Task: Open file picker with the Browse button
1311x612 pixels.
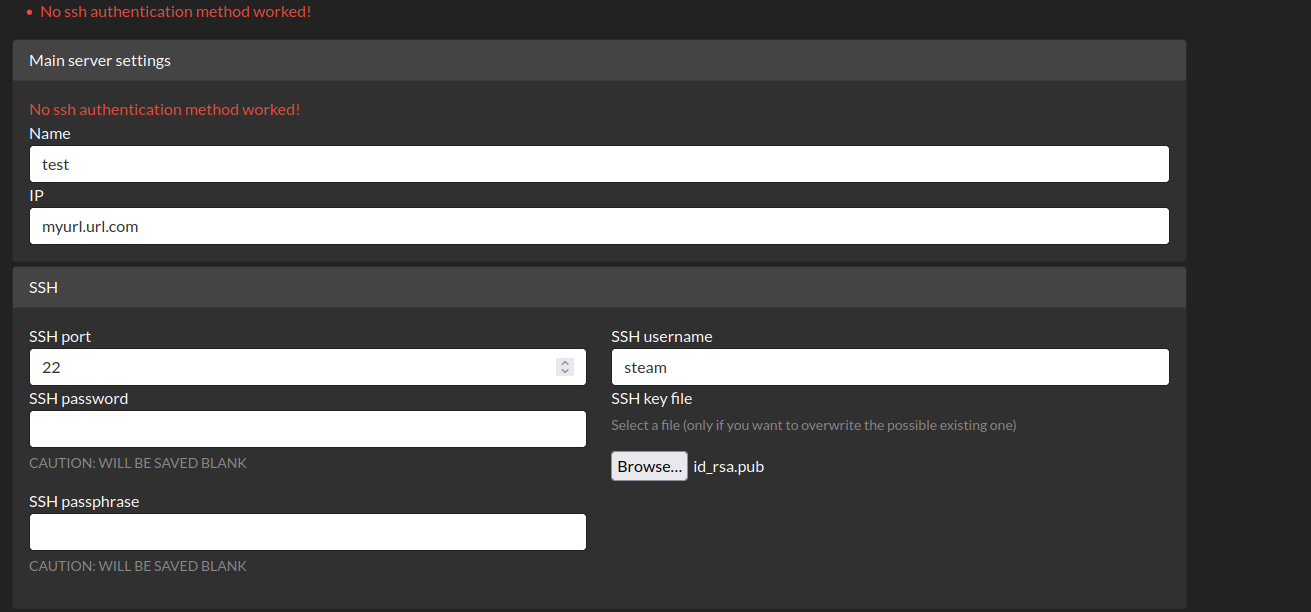Action: click(x=649, y=466)
